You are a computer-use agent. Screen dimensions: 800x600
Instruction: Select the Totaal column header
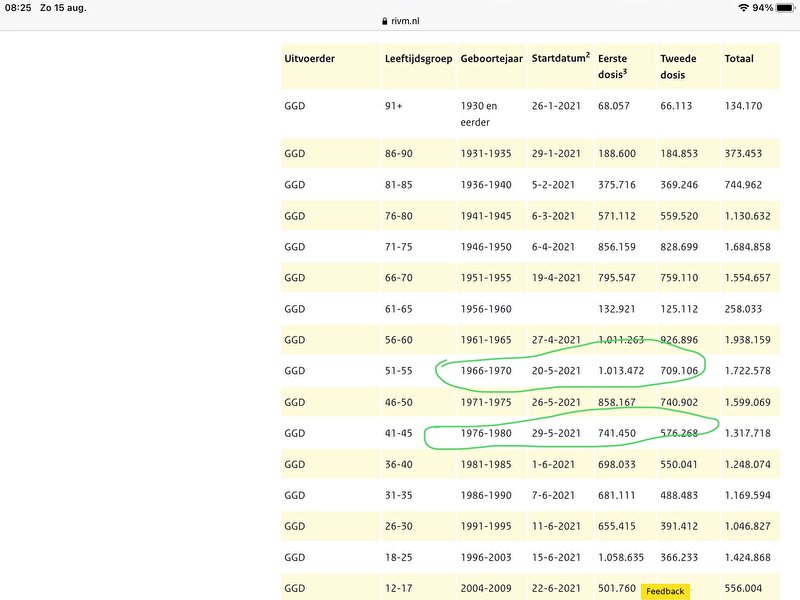pyautogui.click(x=739, y=59)
